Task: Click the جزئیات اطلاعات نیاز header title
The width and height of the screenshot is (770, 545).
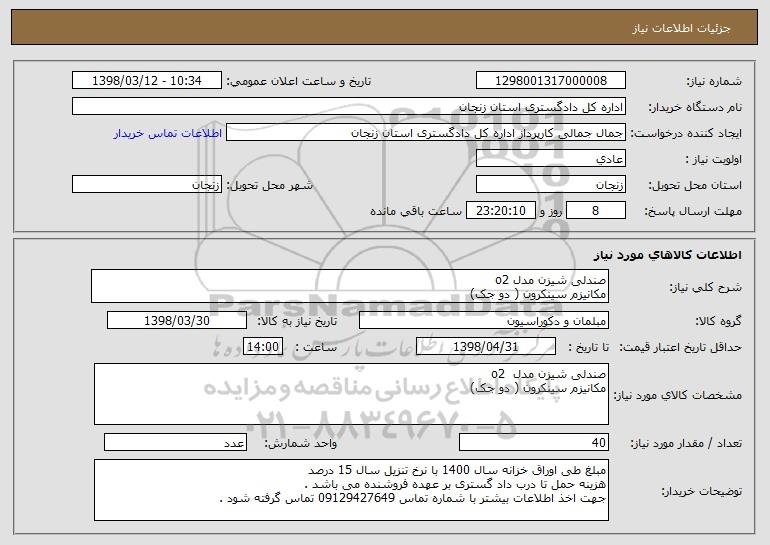Action: pyautogui.click(x=681, y=28)
